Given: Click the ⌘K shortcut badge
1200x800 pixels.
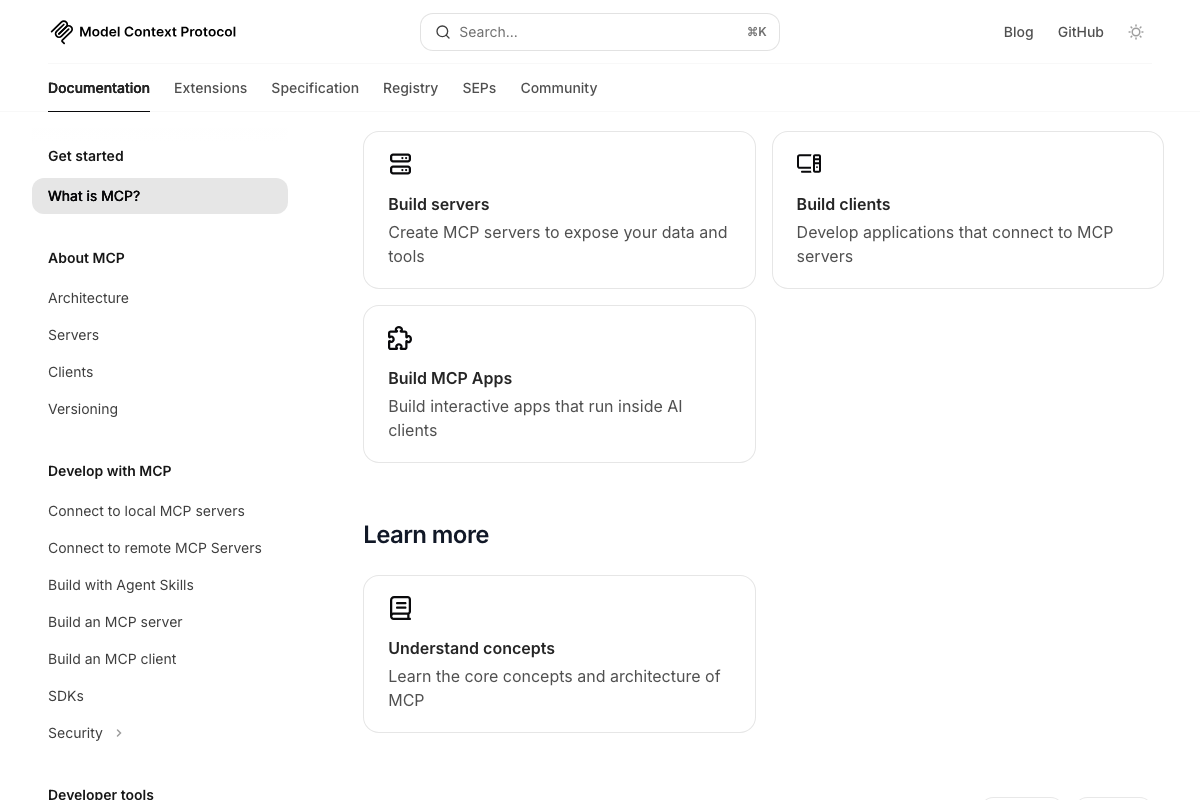Looking at the screenshot, I should [x=757, y=32].
